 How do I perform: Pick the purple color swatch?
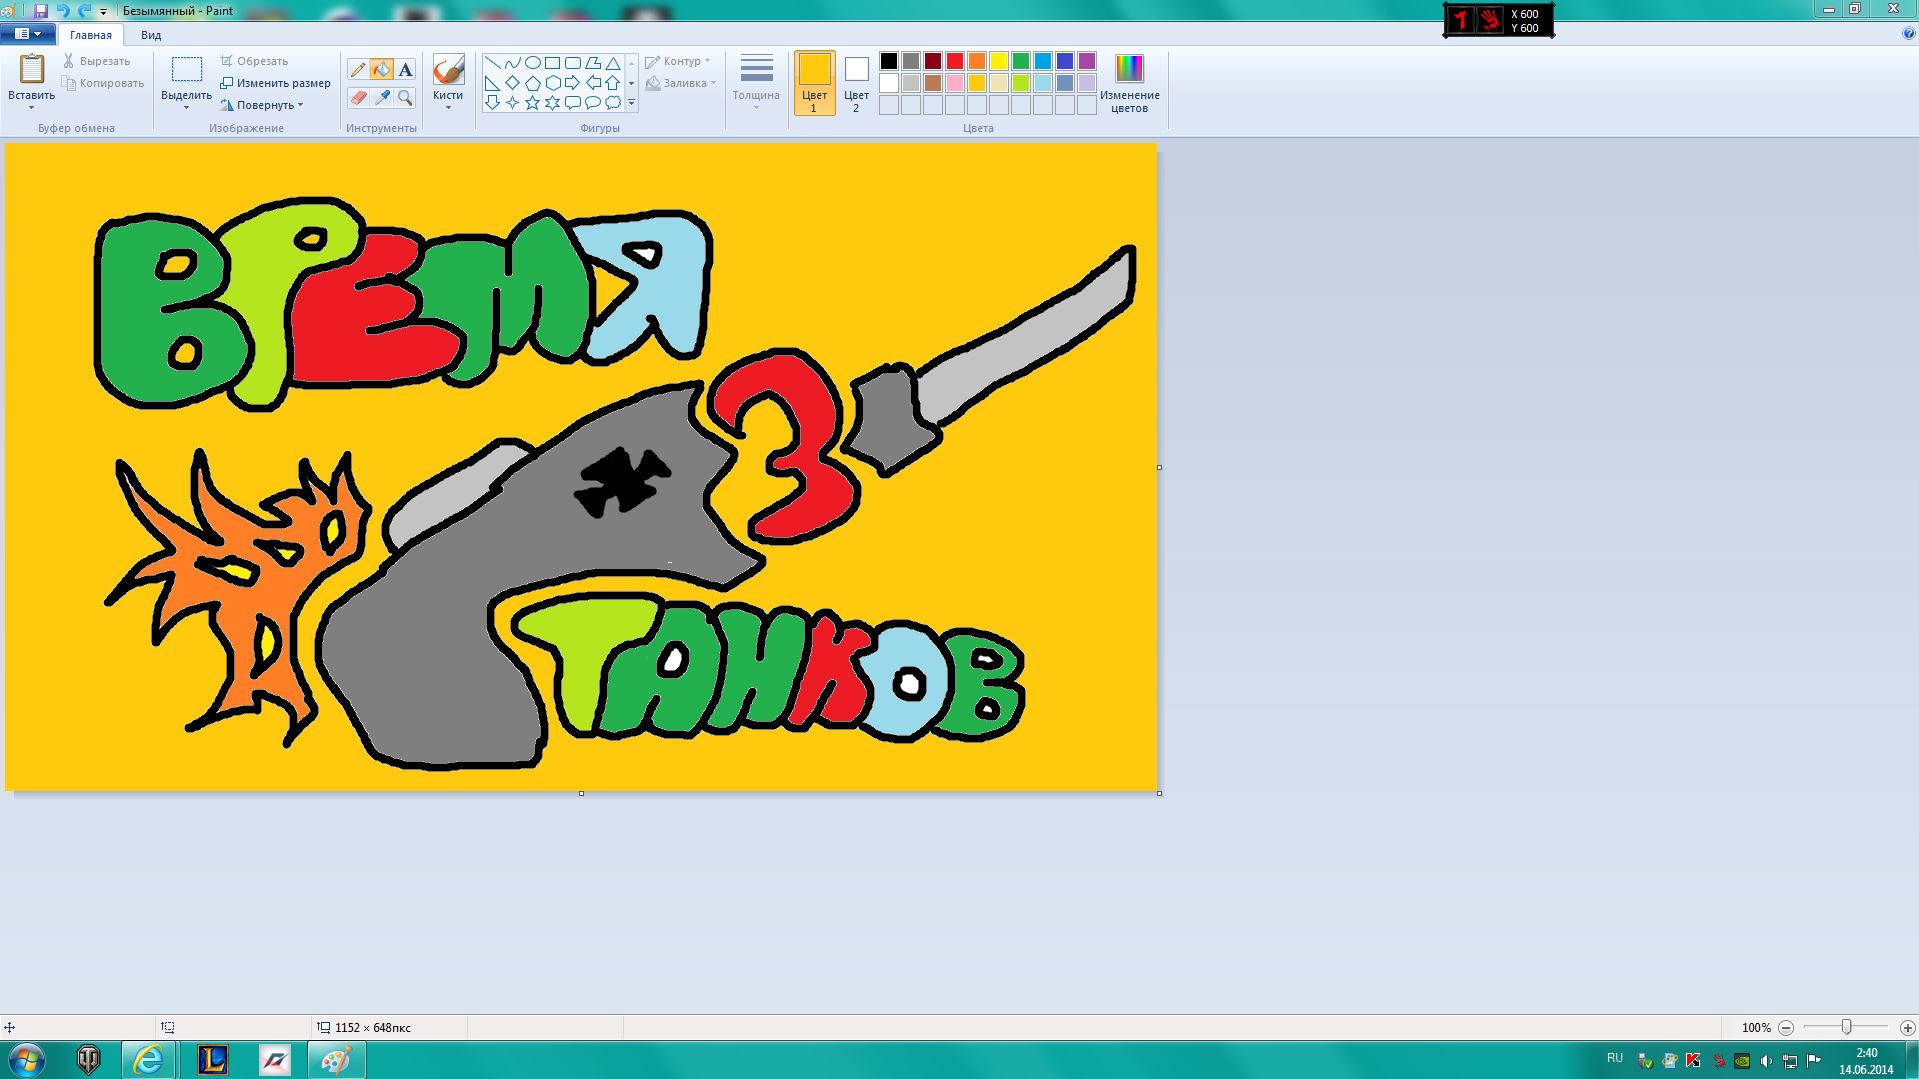(x=1087, y=61)
